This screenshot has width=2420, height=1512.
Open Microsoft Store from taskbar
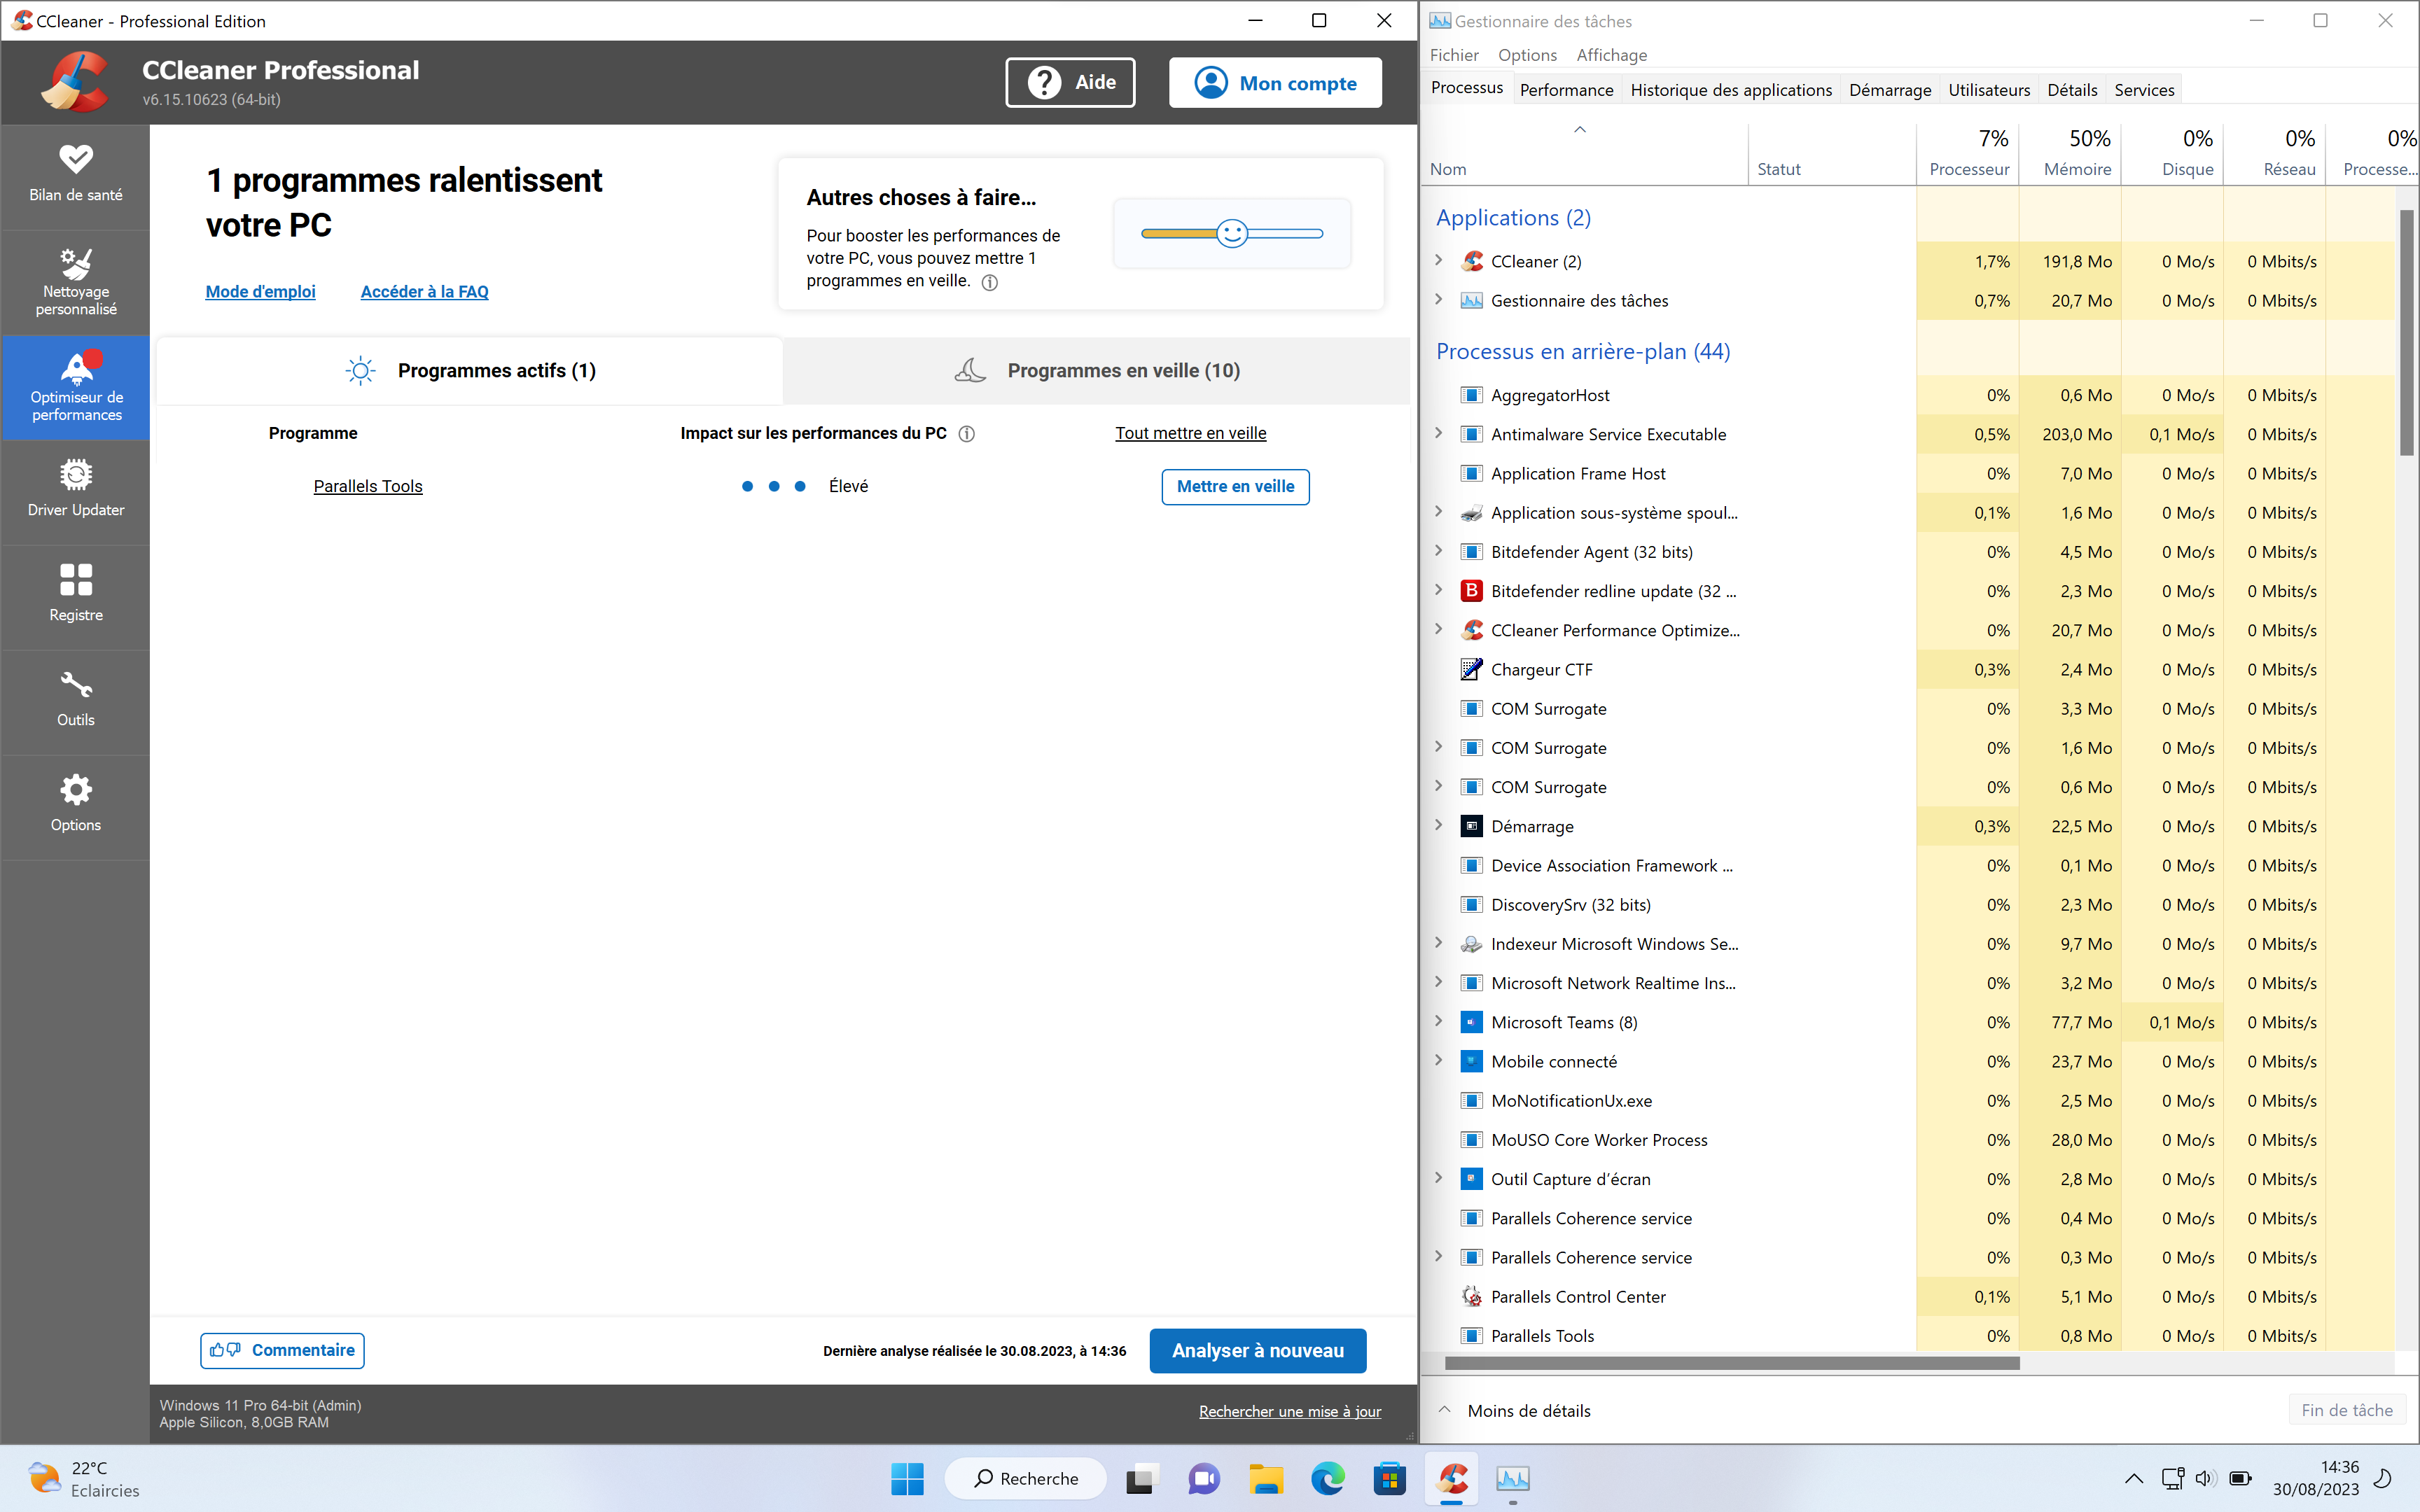tap(1389, 1478)
